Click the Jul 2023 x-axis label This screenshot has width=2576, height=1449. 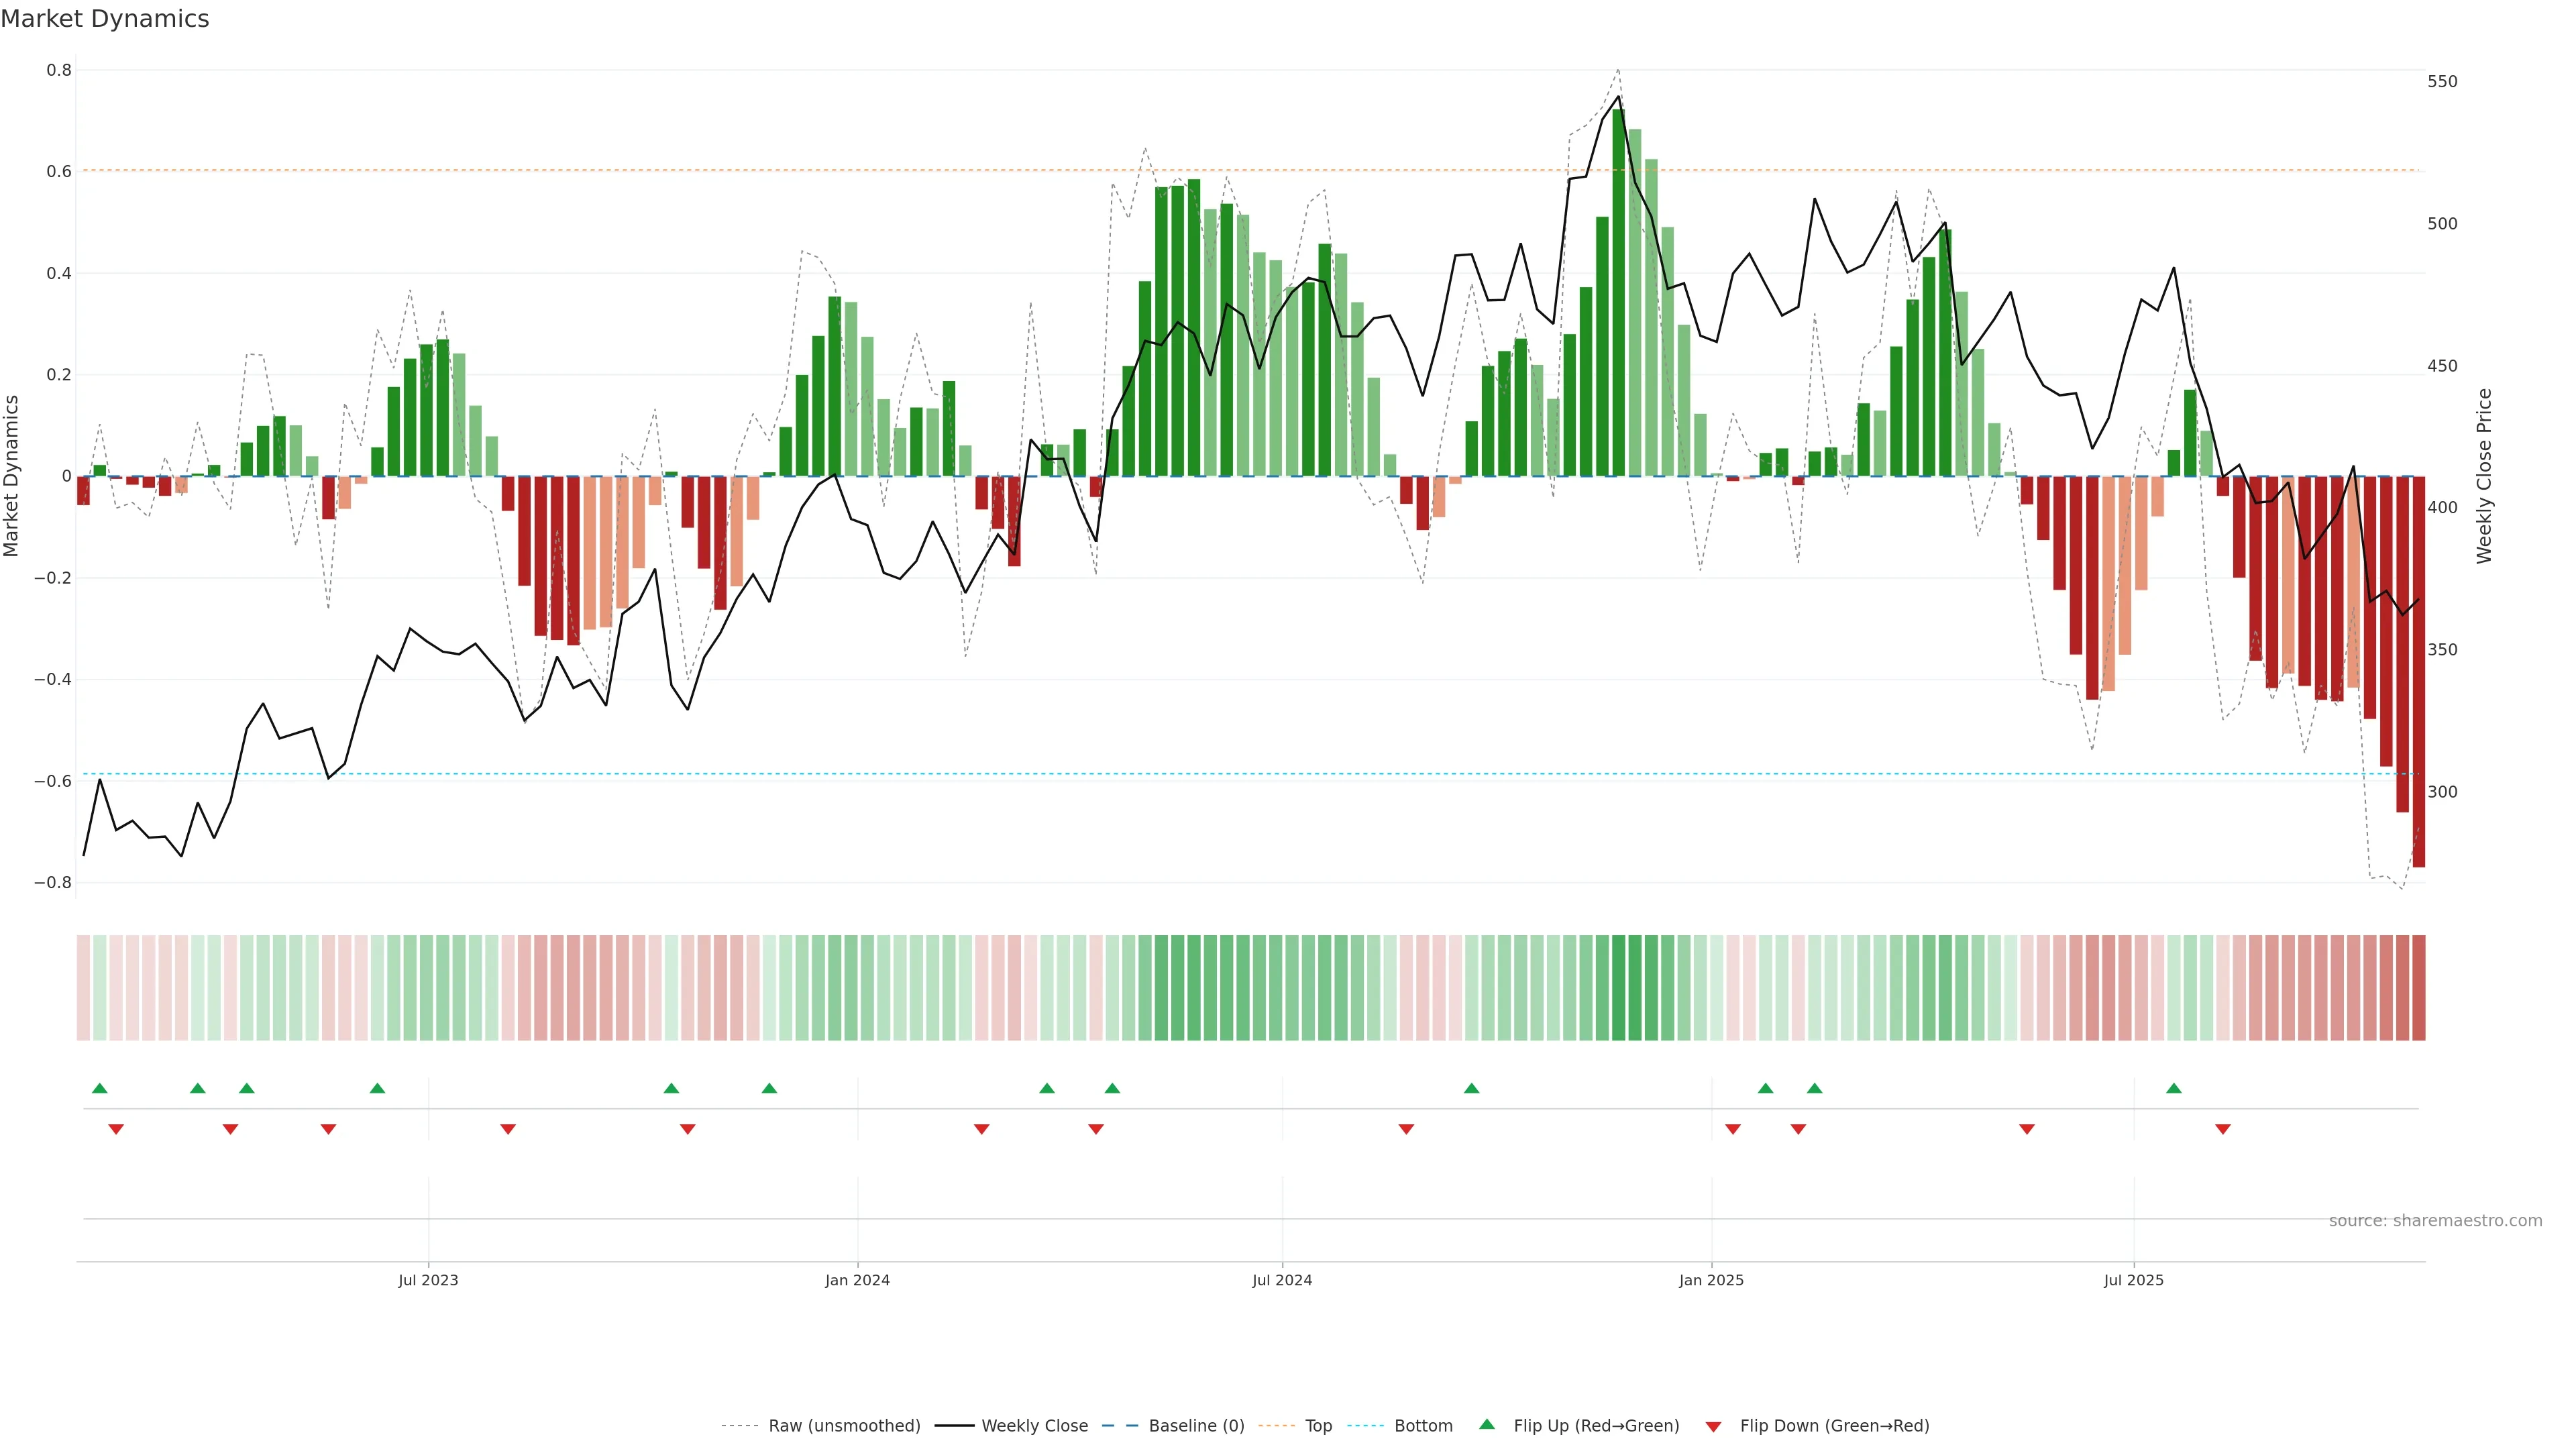[428, 1280]
